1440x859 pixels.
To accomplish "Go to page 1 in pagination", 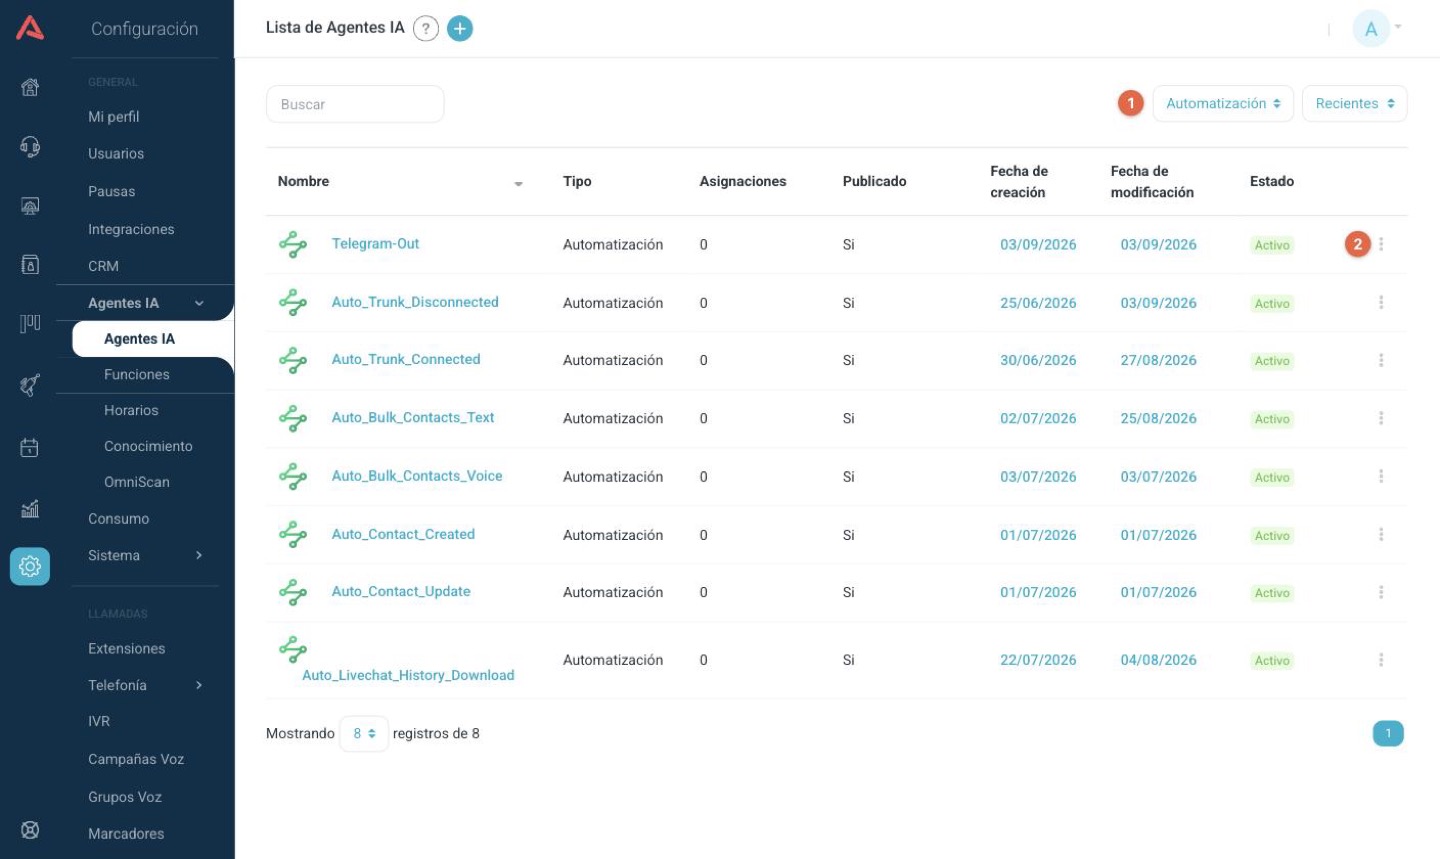I will 1388,733.
